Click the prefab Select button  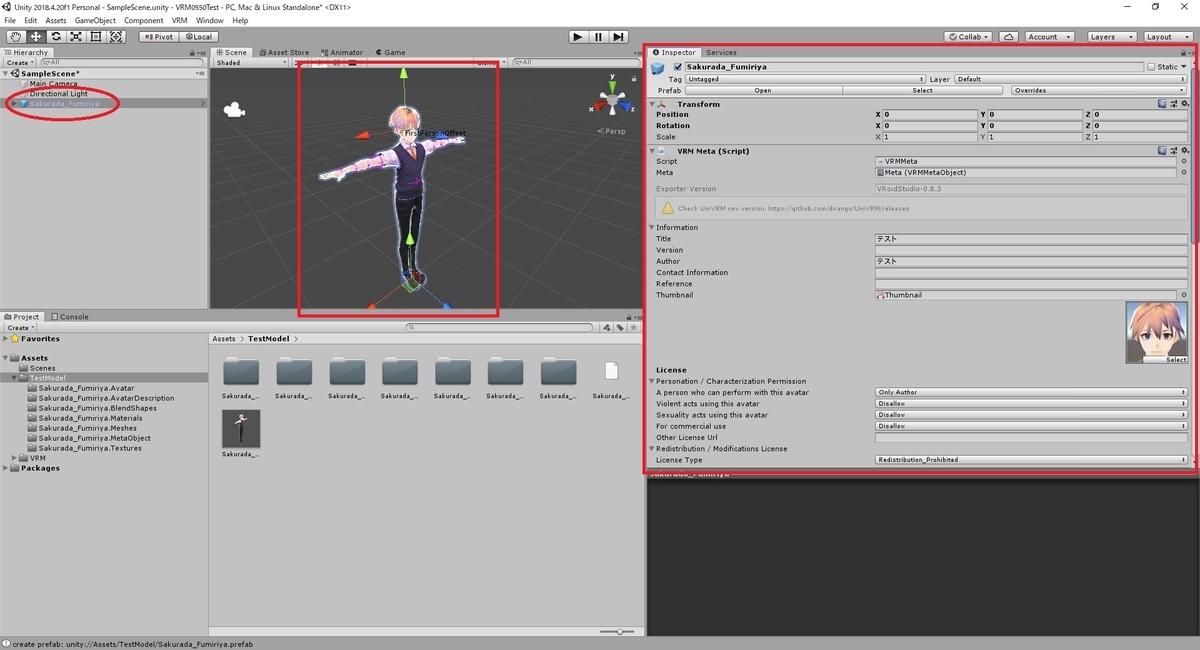[x=923, y=90]
